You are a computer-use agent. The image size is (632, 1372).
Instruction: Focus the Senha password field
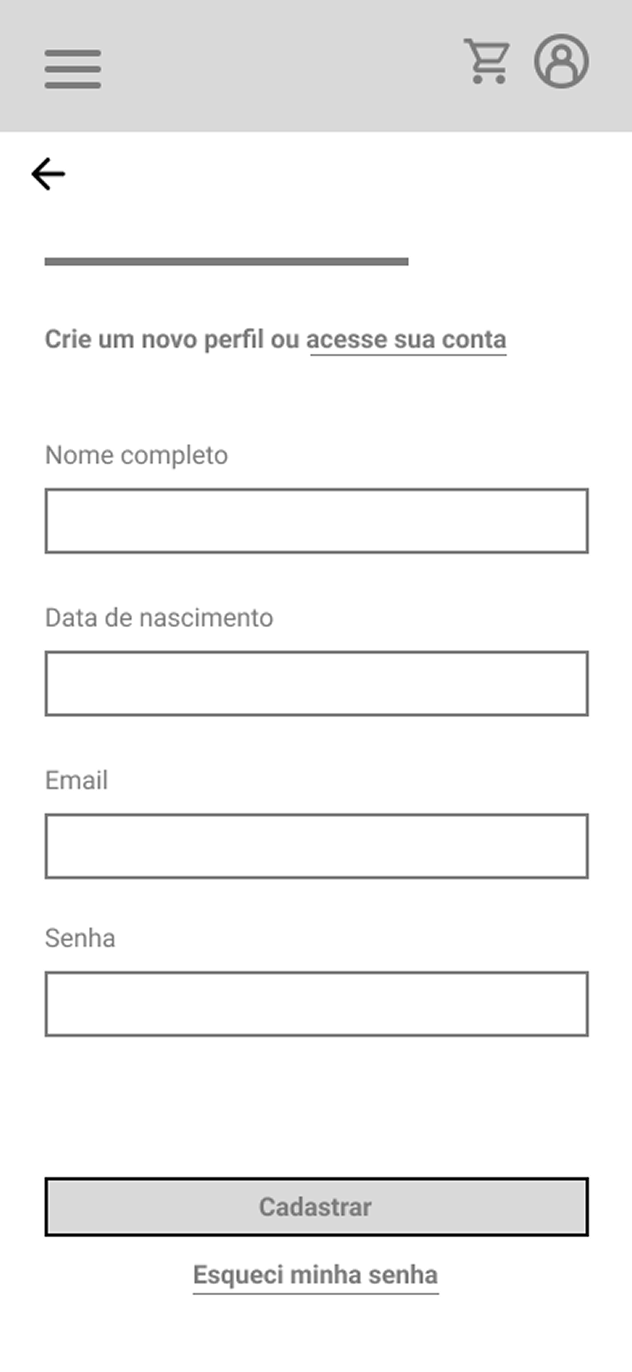pyautogui.click(x=316, y=1003)
